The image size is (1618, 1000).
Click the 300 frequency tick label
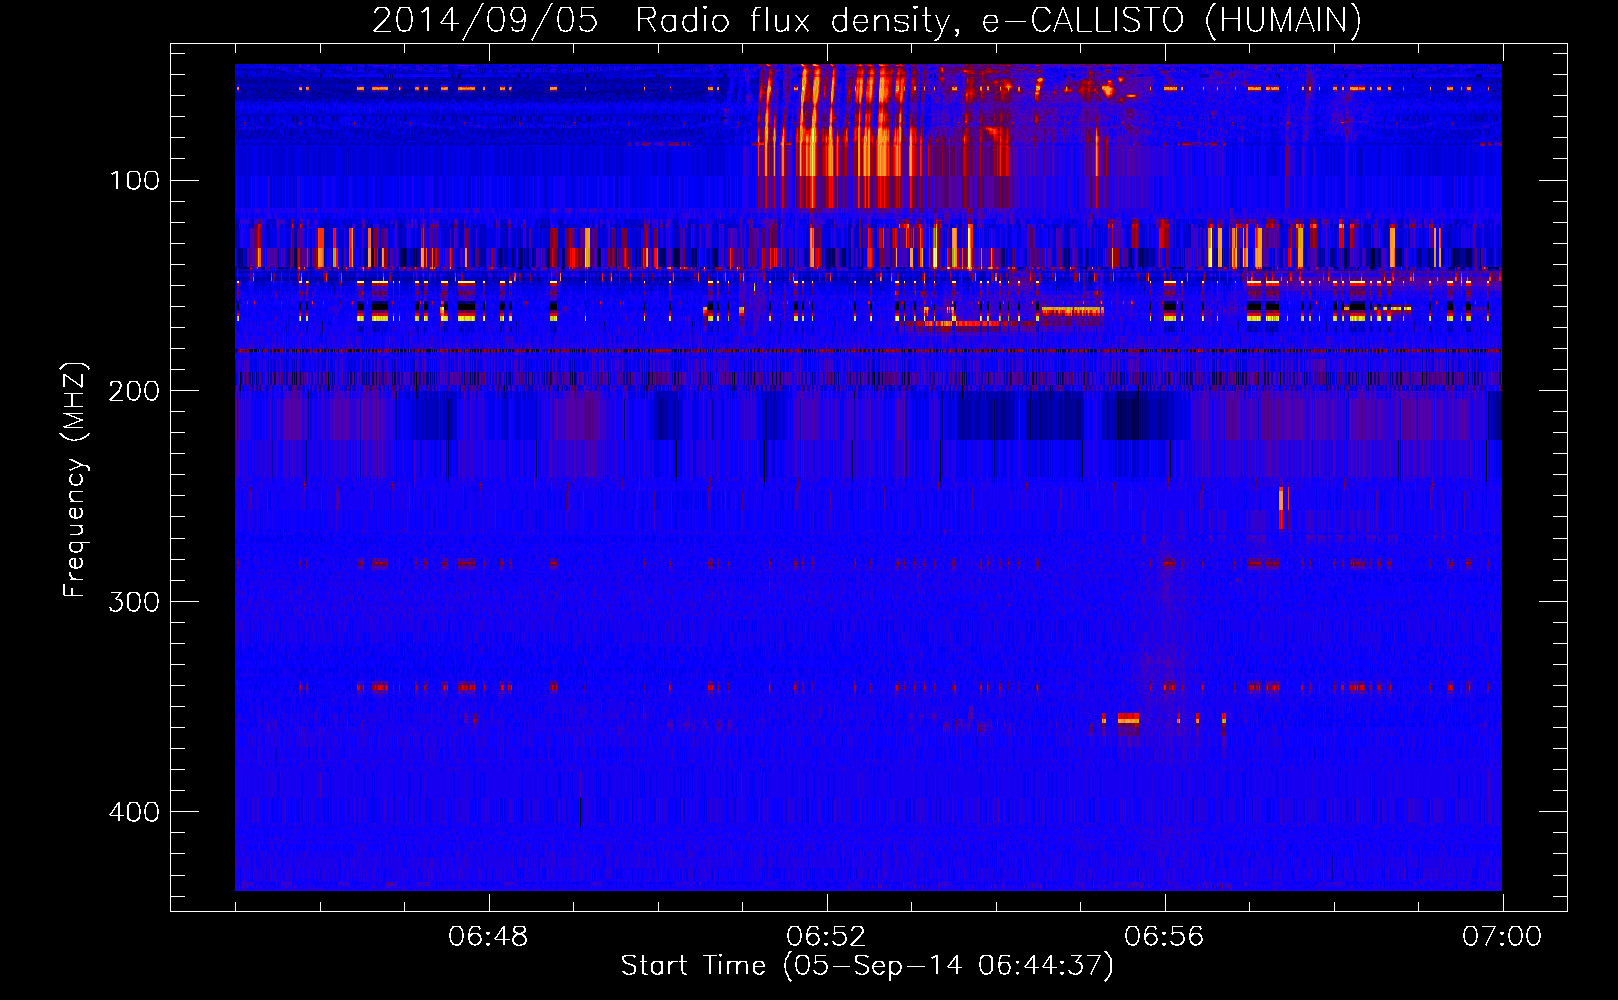(134, 602)
